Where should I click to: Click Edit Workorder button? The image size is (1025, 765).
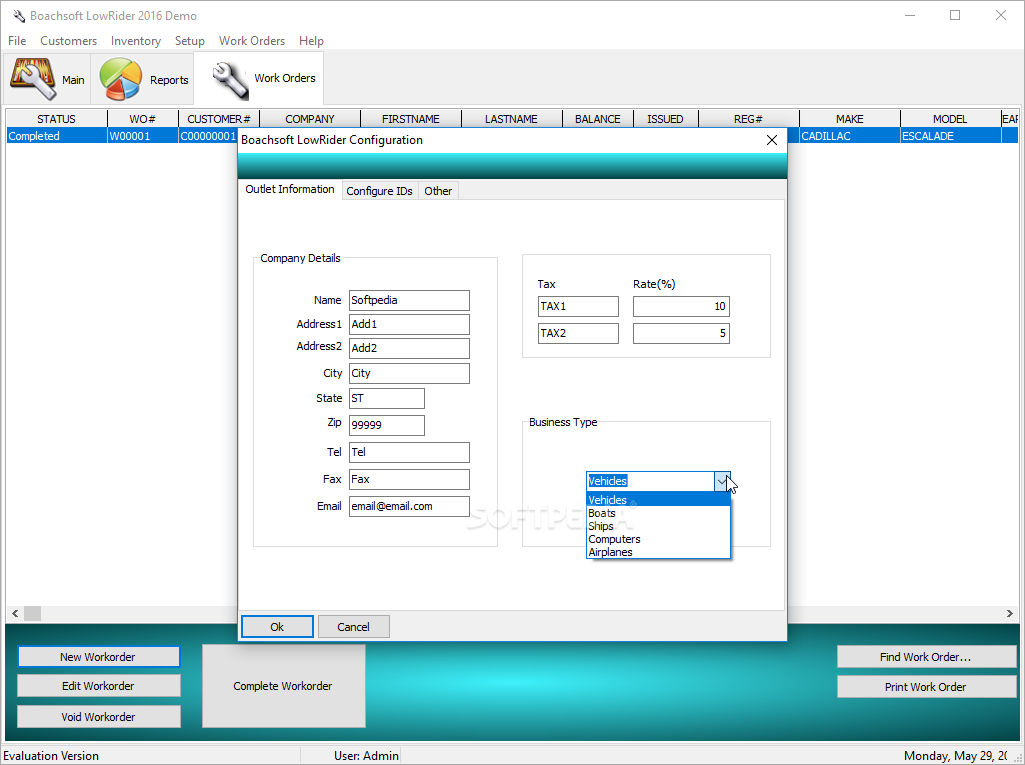98,686
